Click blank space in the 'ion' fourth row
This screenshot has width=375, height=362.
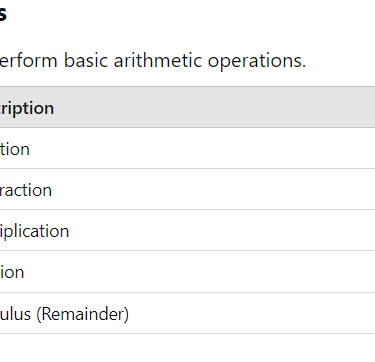pos(200,272)
